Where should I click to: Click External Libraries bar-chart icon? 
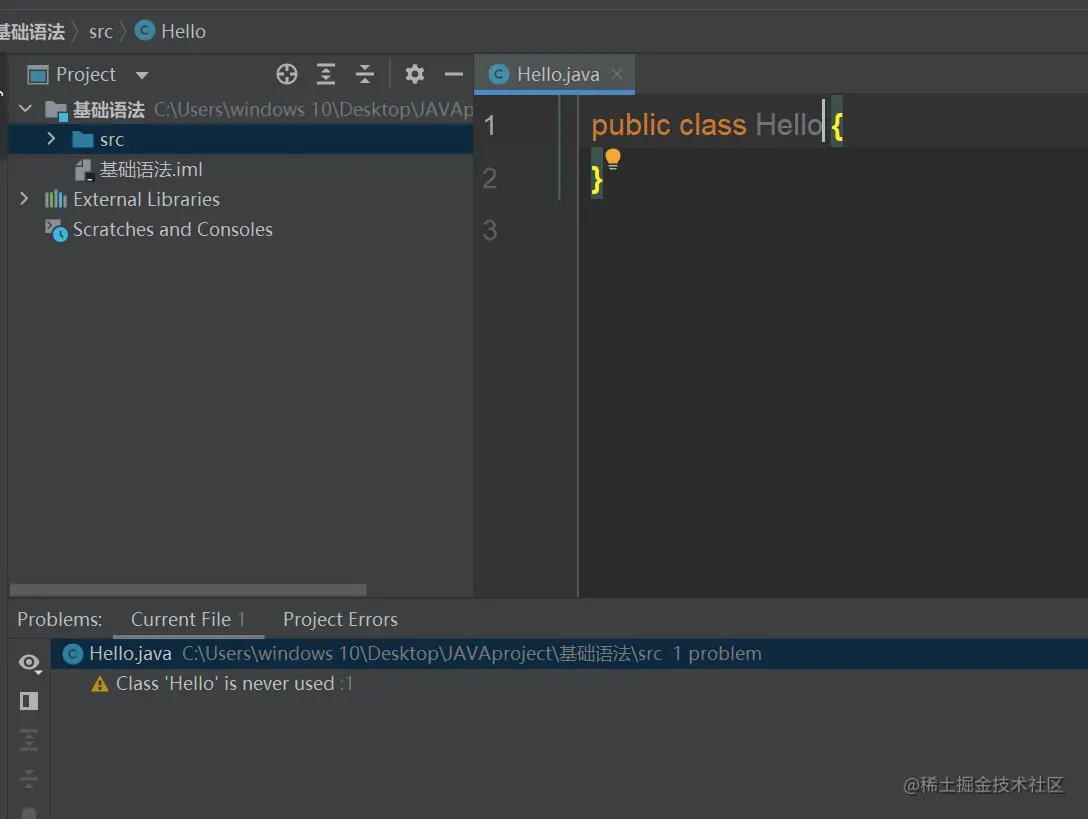pyautogui.click(x=56, y=200)
